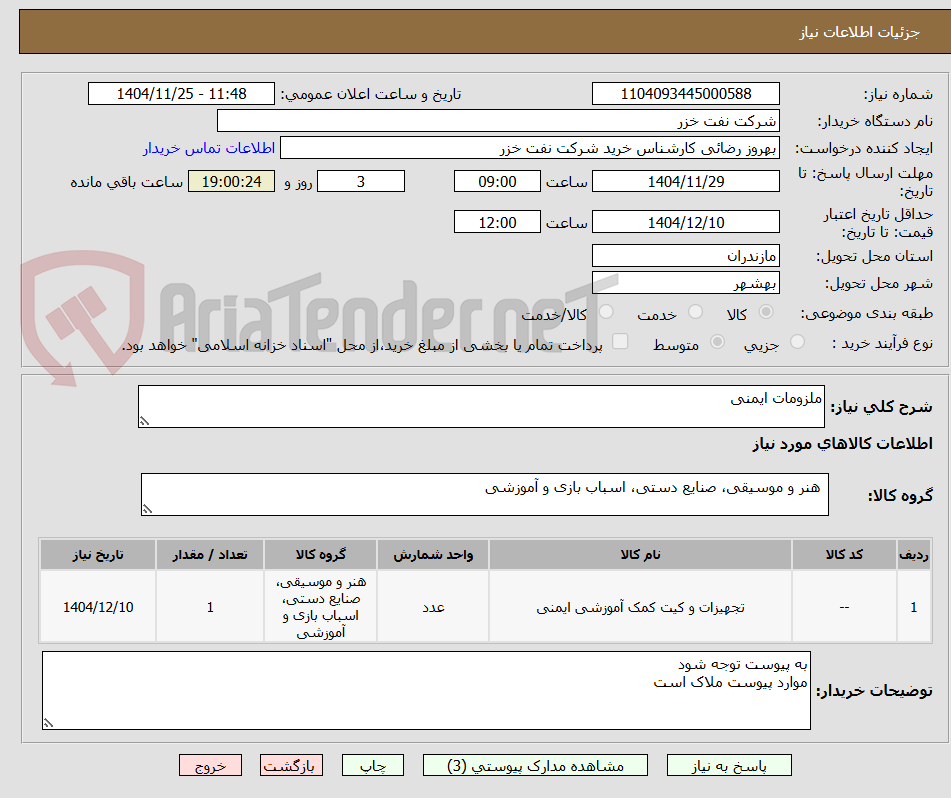The height and width of the screenshot is (798, 951).
Task: Open اطلاعات تماس خریدار link
Action: pyautogui.click(x=209, y=148)
